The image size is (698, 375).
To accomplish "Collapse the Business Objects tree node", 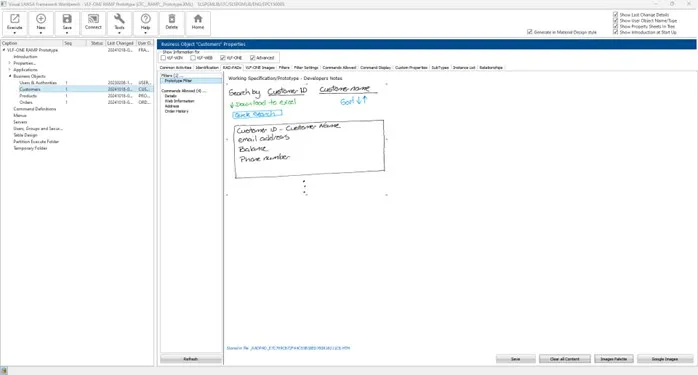I will [x=10, y=76].
